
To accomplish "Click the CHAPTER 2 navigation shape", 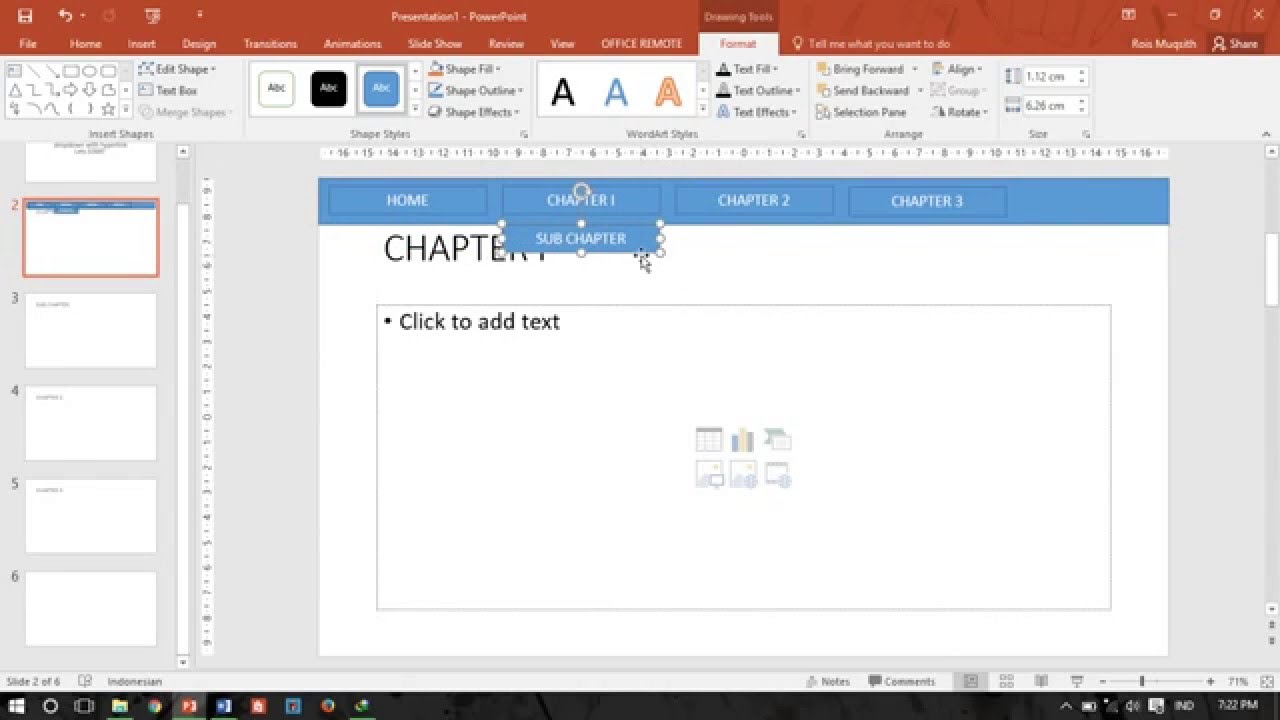I will [x=754, y=200].
